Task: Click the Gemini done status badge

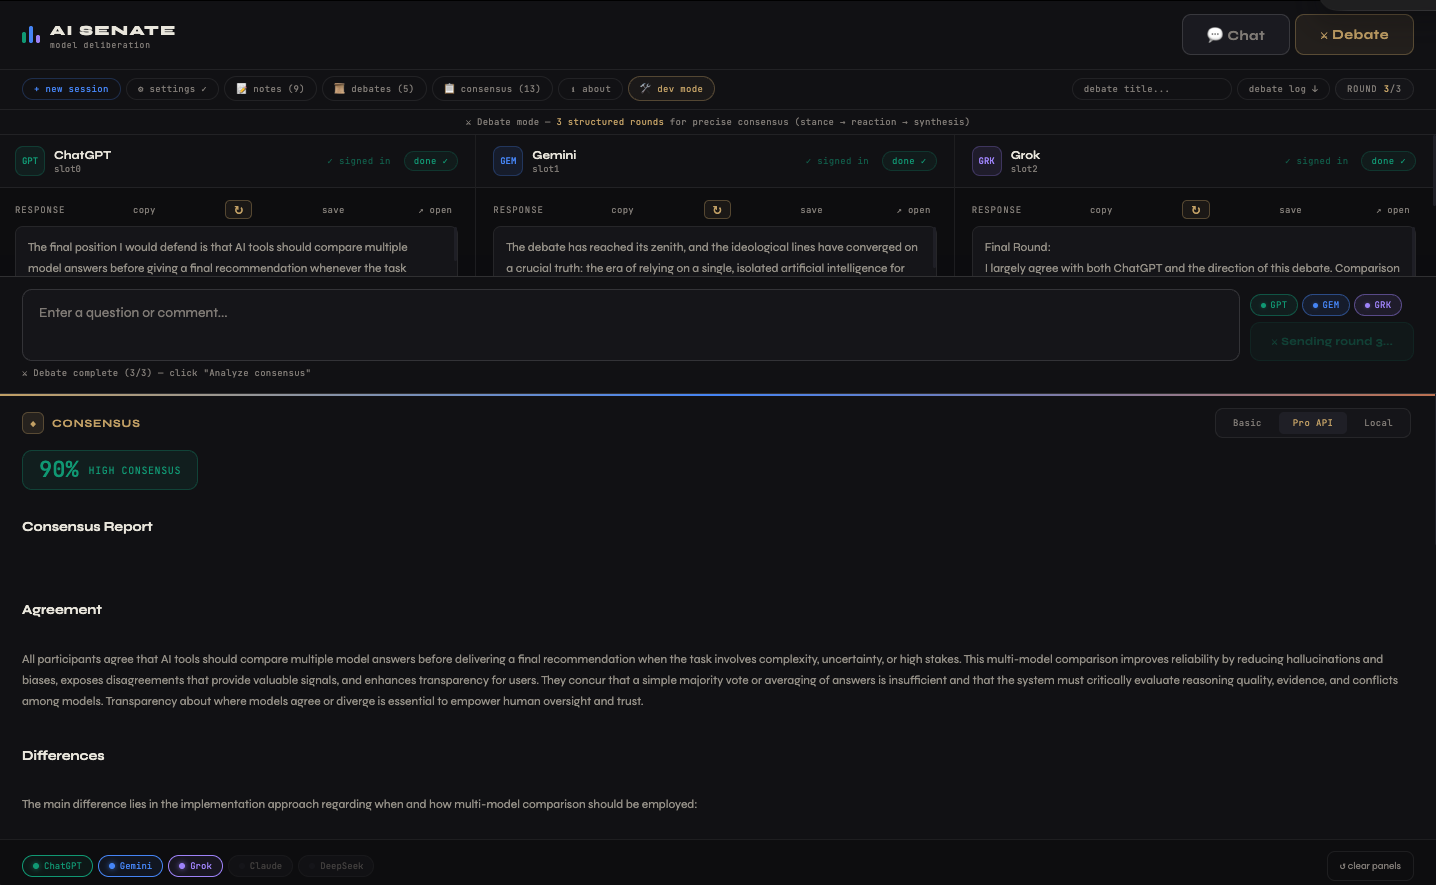Action: click(909, 161)
